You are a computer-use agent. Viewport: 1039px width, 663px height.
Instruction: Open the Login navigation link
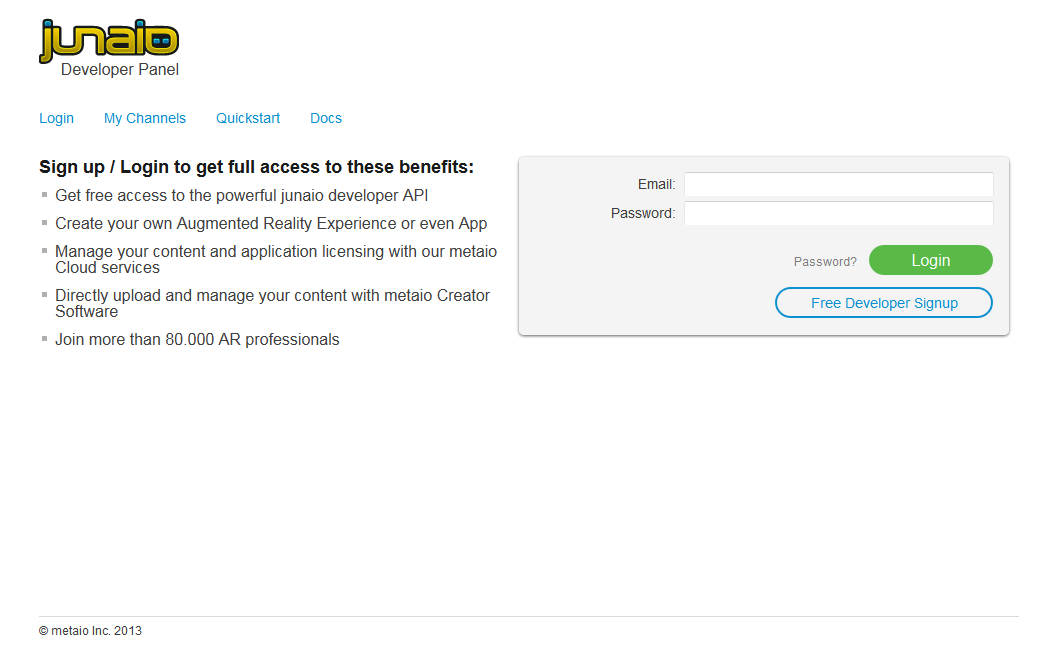pos(56,118)
